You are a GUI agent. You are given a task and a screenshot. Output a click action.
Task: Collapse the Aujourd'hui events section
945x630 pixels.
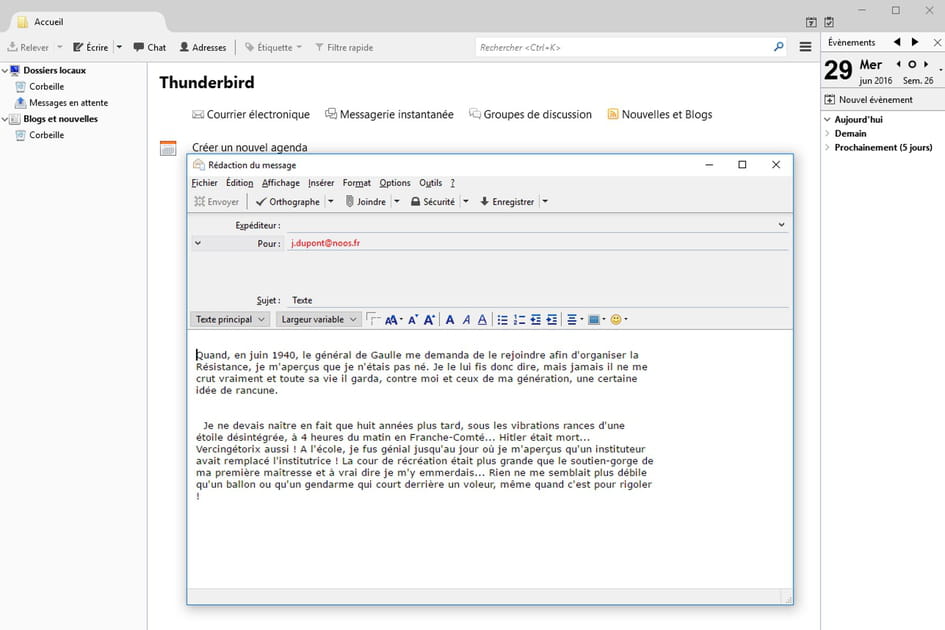(x=827, y=120)
